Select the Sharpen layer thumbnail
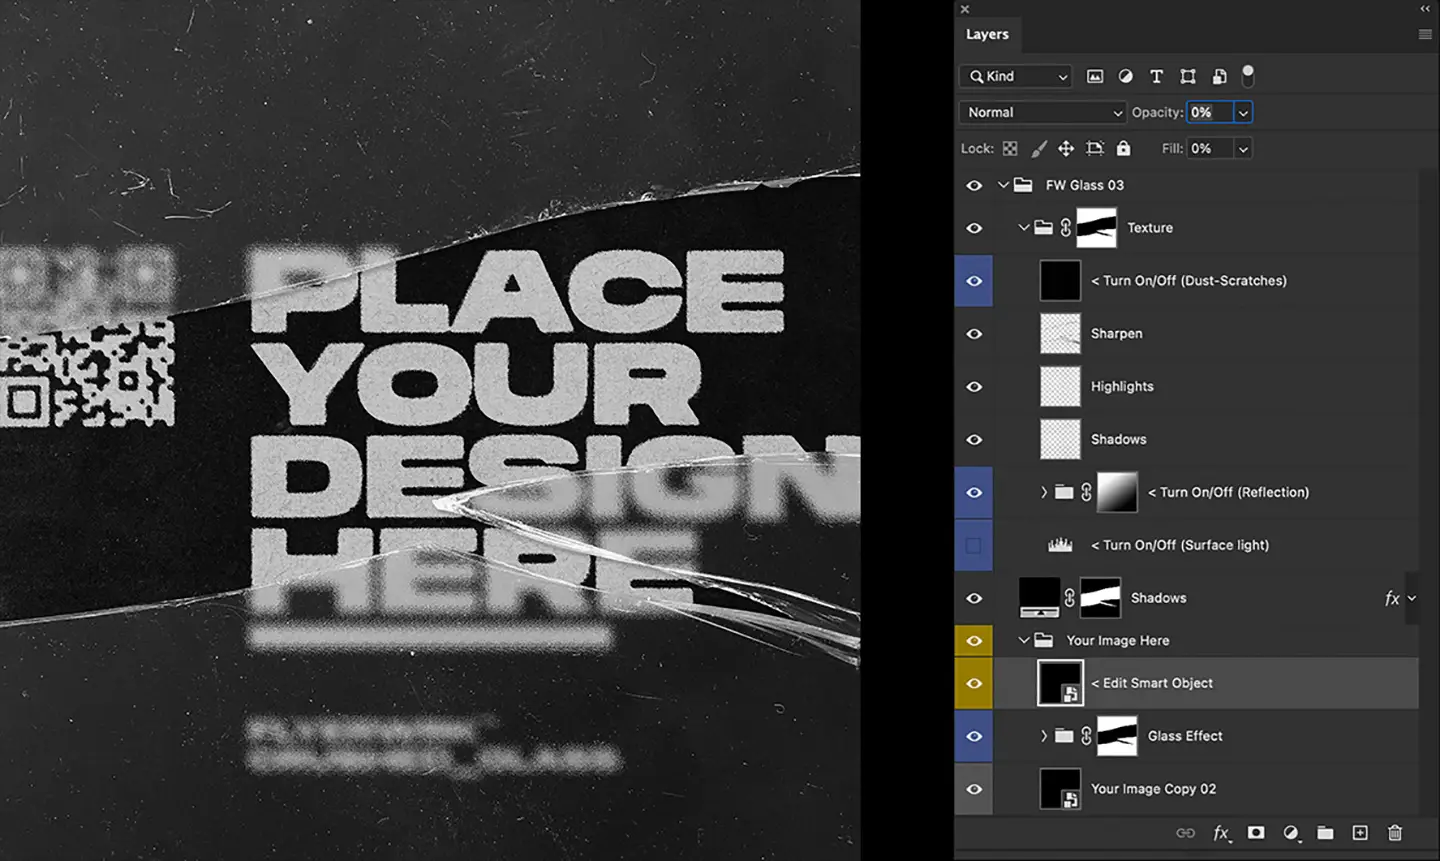Viewport: 1440px width, 861px height. tap(1060, 334)
